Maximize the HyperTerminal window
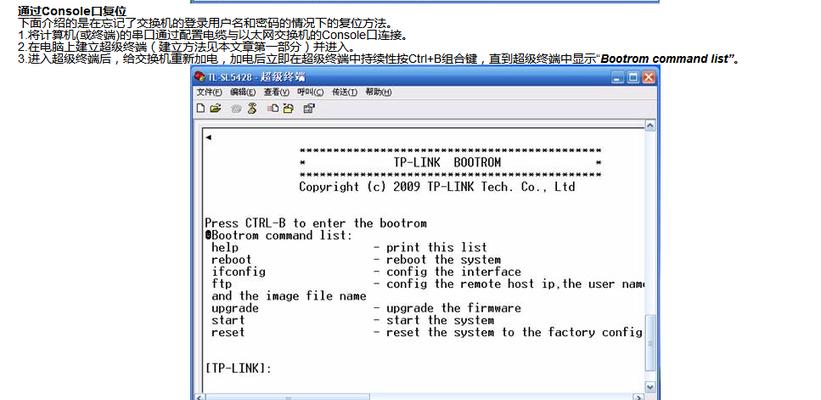This screenshot has height=400, width=821. (633, 77)
